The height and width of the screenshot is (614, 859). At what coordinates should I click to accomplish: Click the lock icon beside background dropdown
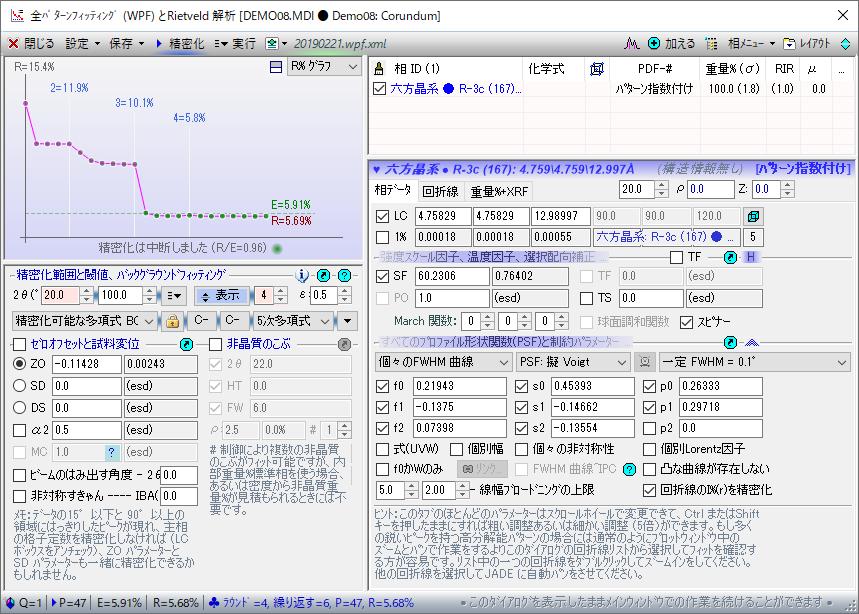pos(173,321)
